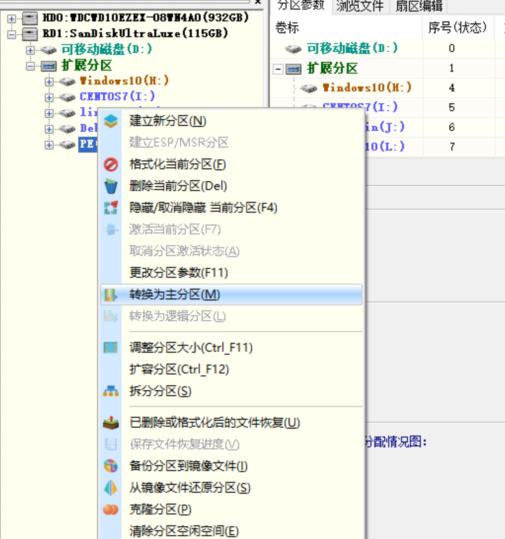Select HD0:WDCWD10EZEX disk label in tree
This screenshot has height=539, width=505.
tap(146, 18)
